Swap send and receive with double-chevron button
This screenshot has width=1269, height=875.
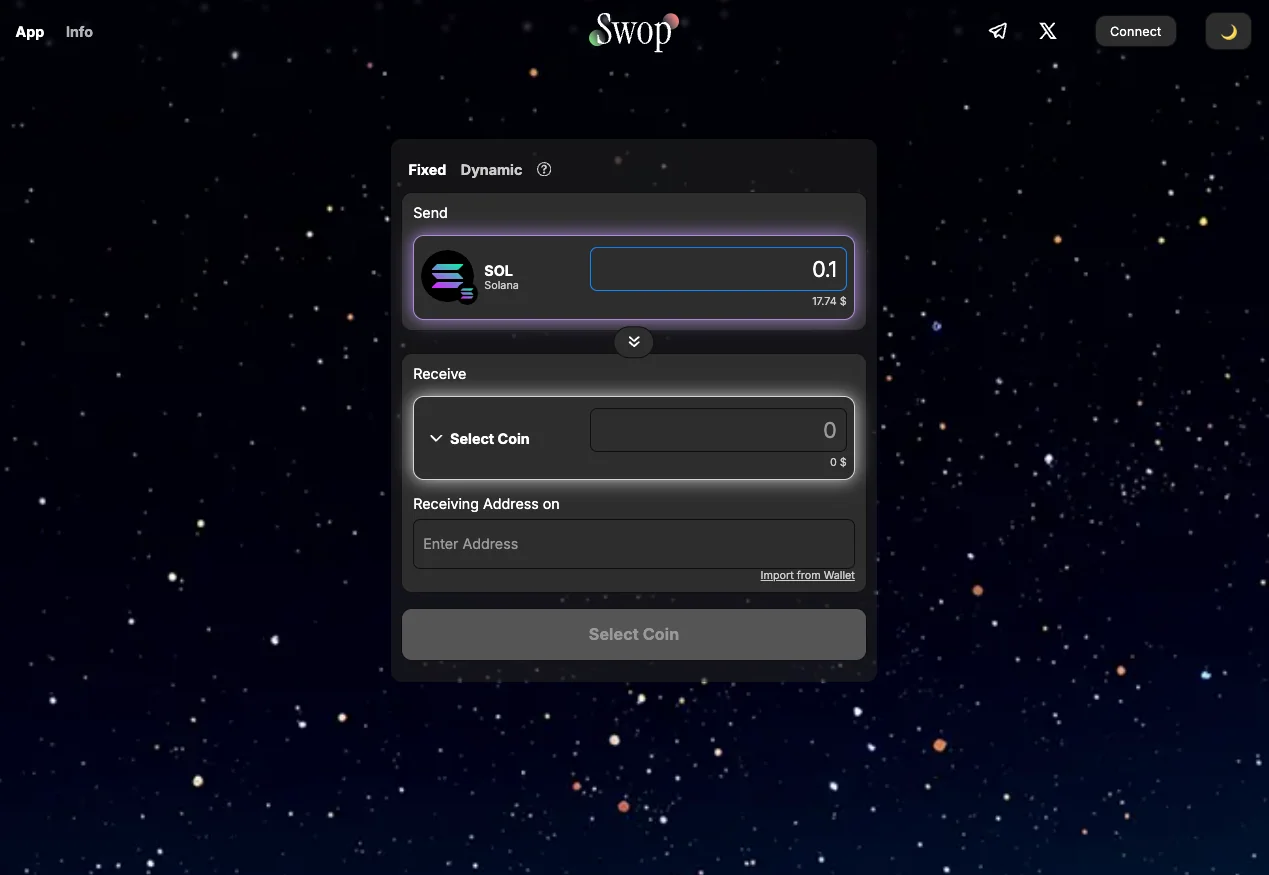point(634,342)
